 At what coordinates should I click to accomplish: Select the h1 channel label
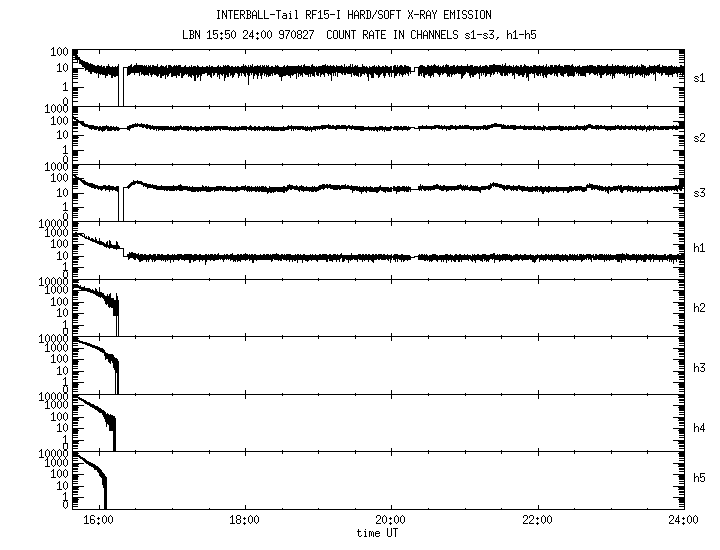(699, 250)
